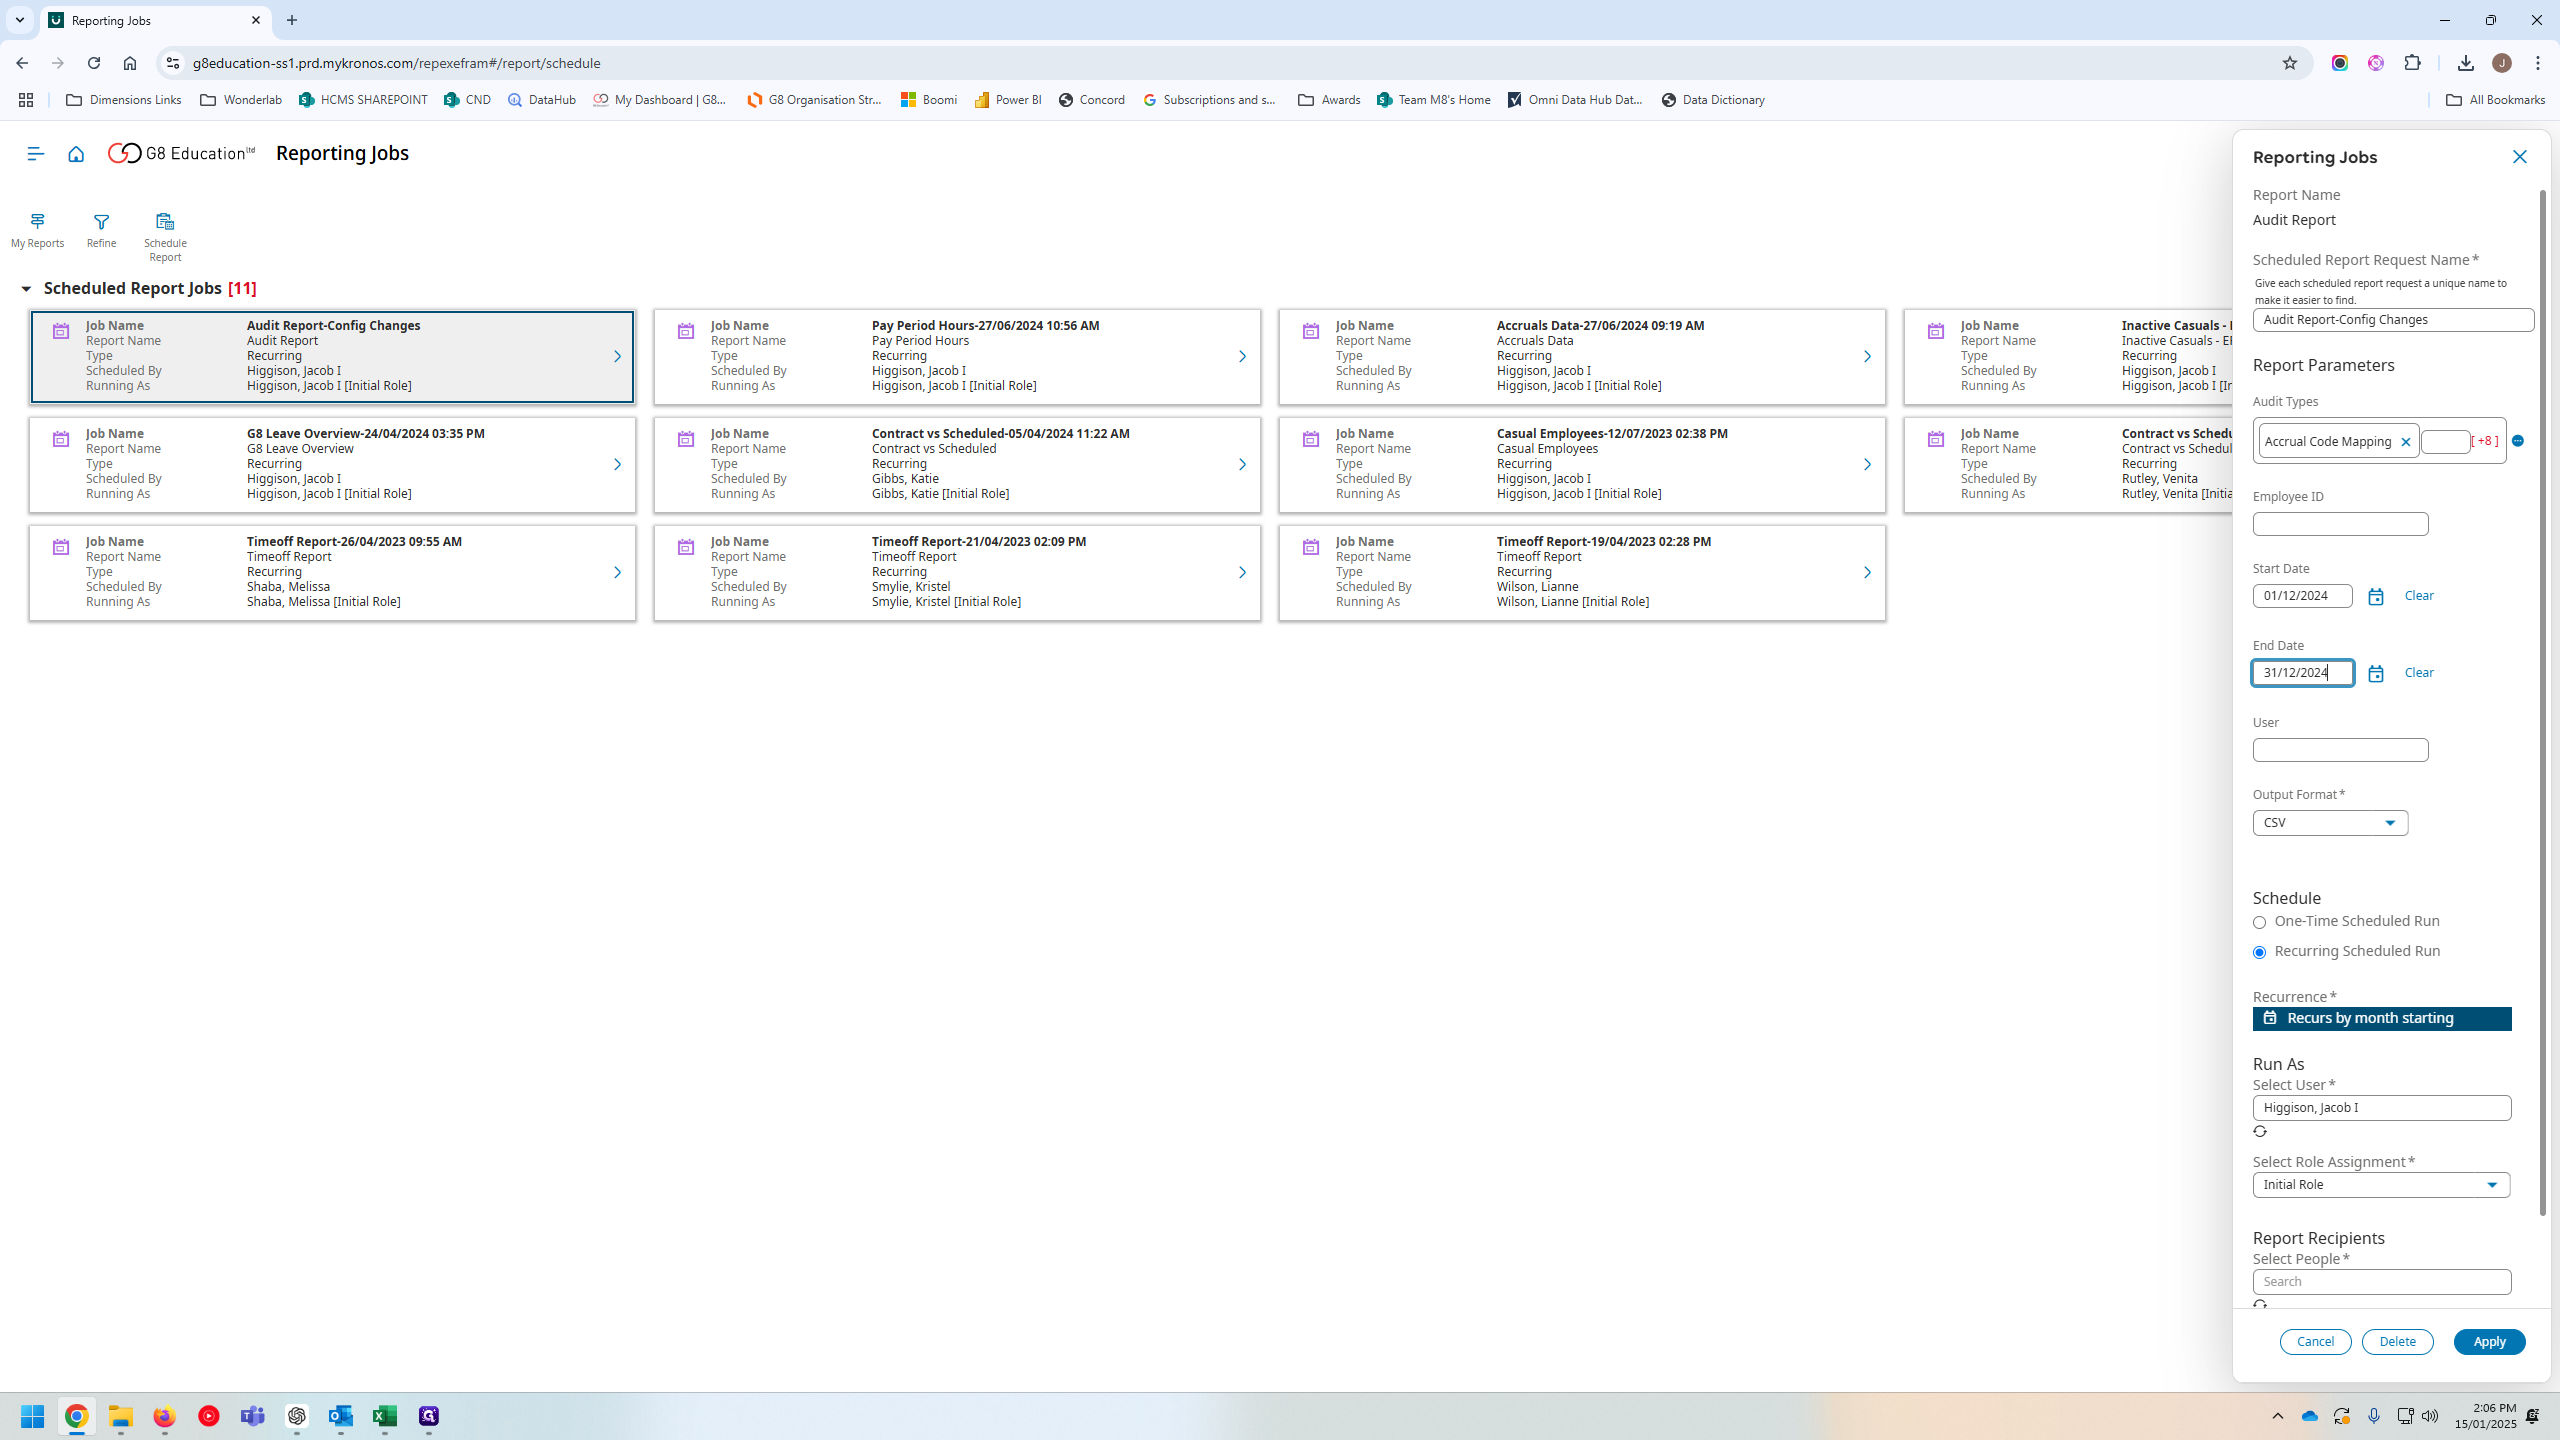The image size is (2560, 1440).
Task: Click Schedule Report toolbar icon
Action: pyautogui.click(x=165, y=237)
